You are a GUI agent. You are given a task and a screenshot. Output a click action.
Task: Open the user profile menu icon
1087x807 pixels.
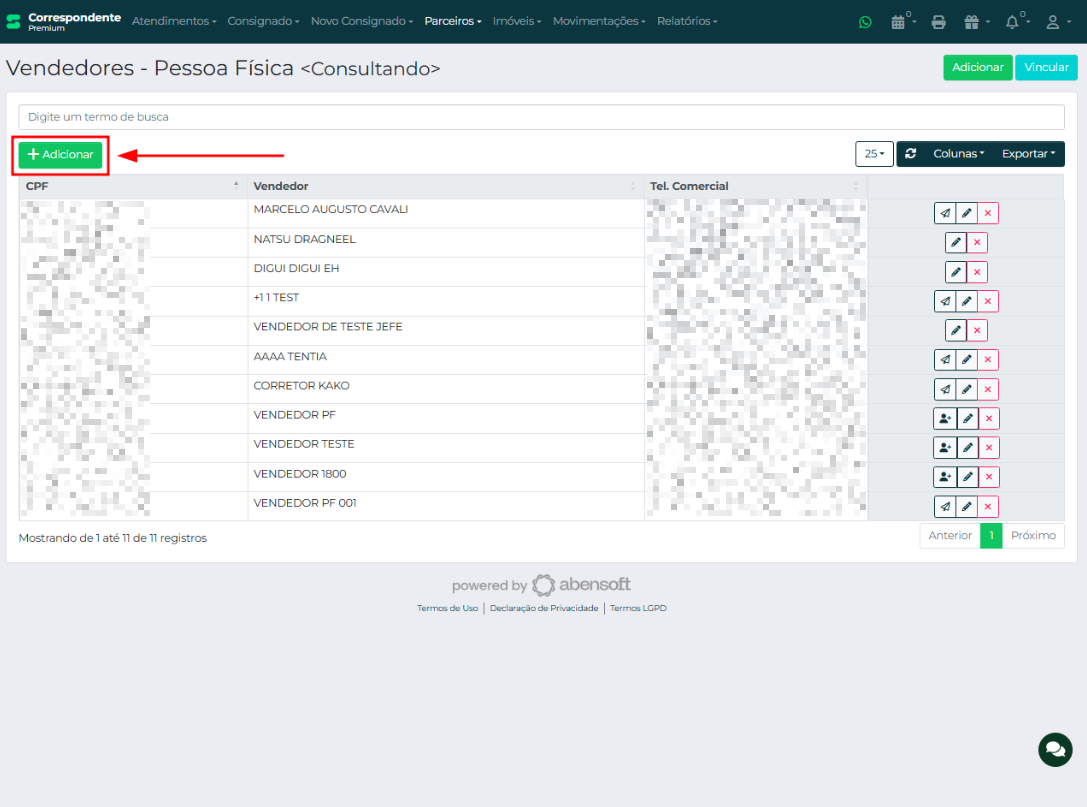(1052, 22)
